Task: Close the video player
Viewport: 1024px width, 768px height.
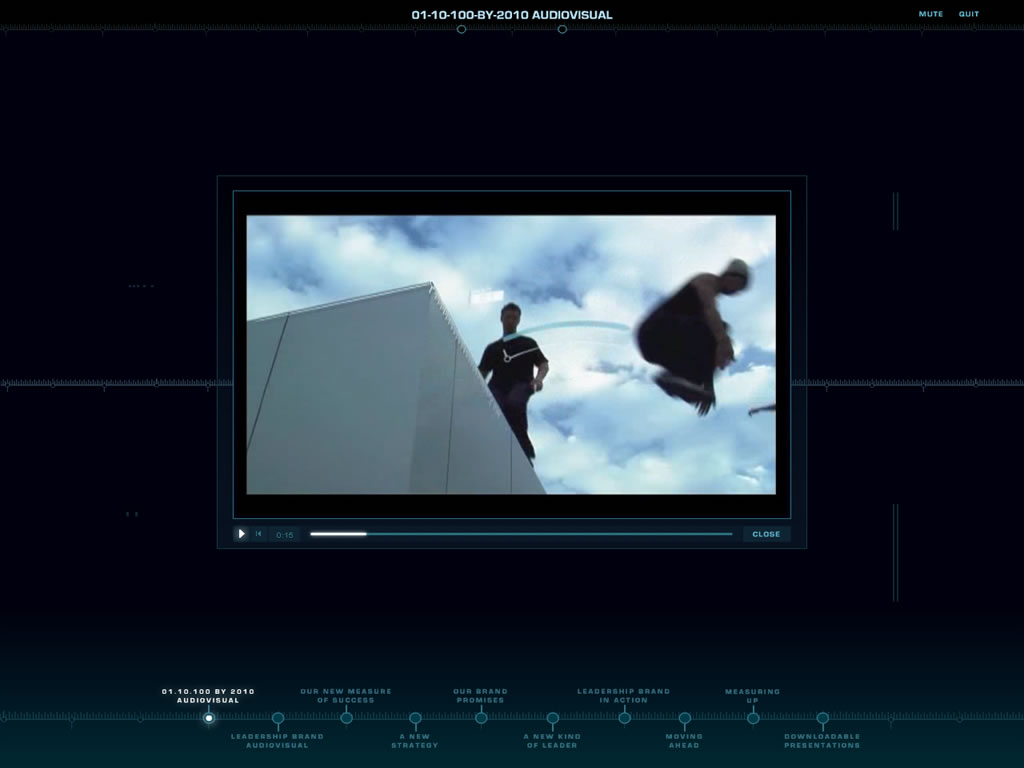Action: [x=766, y=534]
